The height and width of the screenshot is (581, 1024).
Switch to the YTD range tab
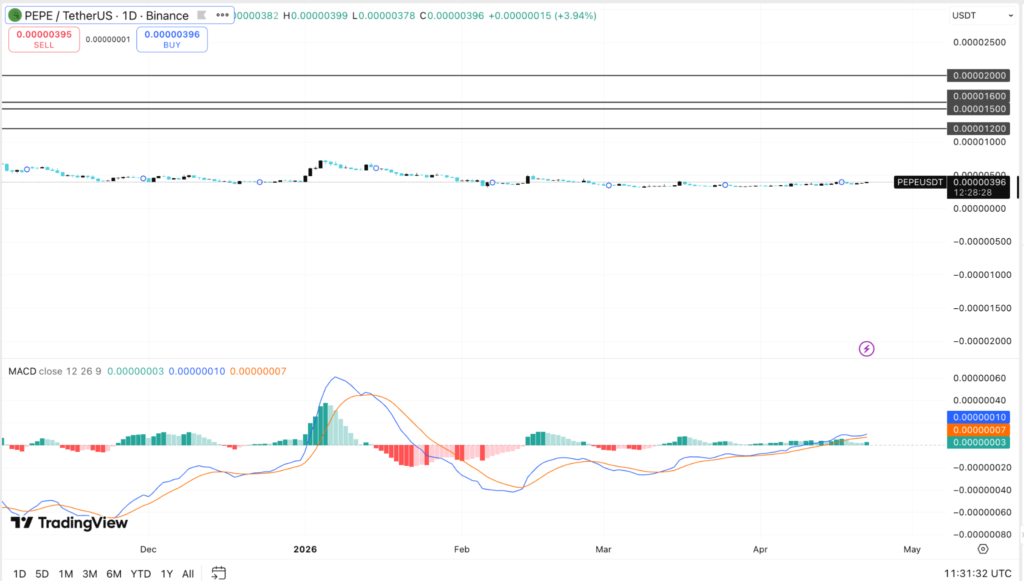click(140, 574)
